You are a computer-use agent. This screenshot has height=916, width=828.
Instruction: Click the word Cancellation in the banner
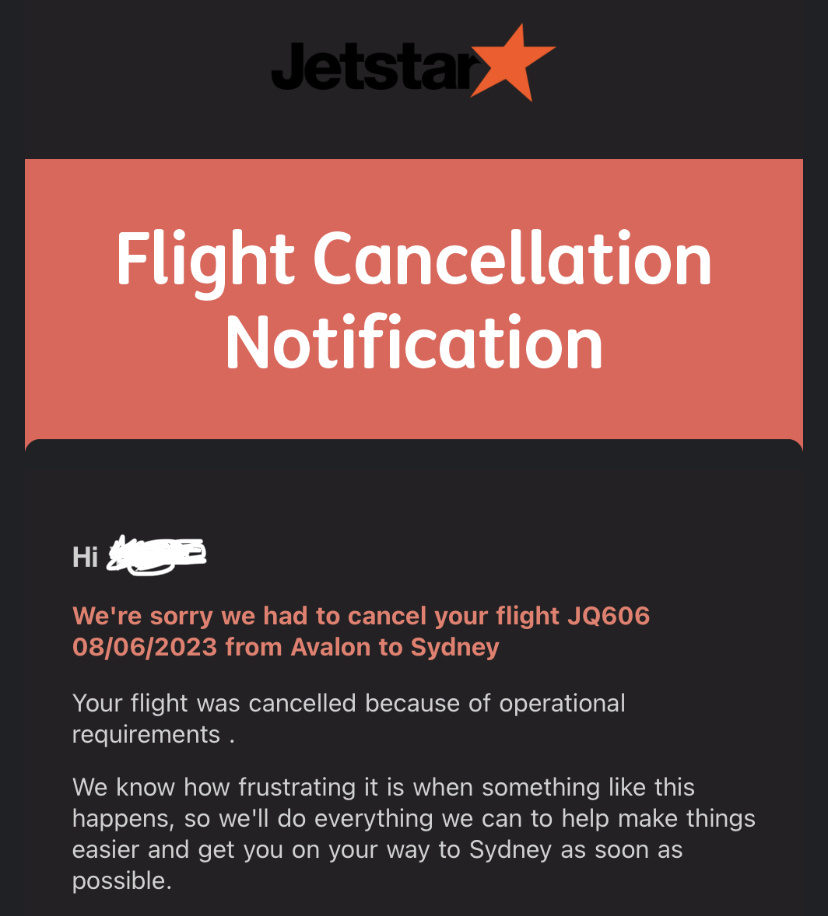click(512, 258)
